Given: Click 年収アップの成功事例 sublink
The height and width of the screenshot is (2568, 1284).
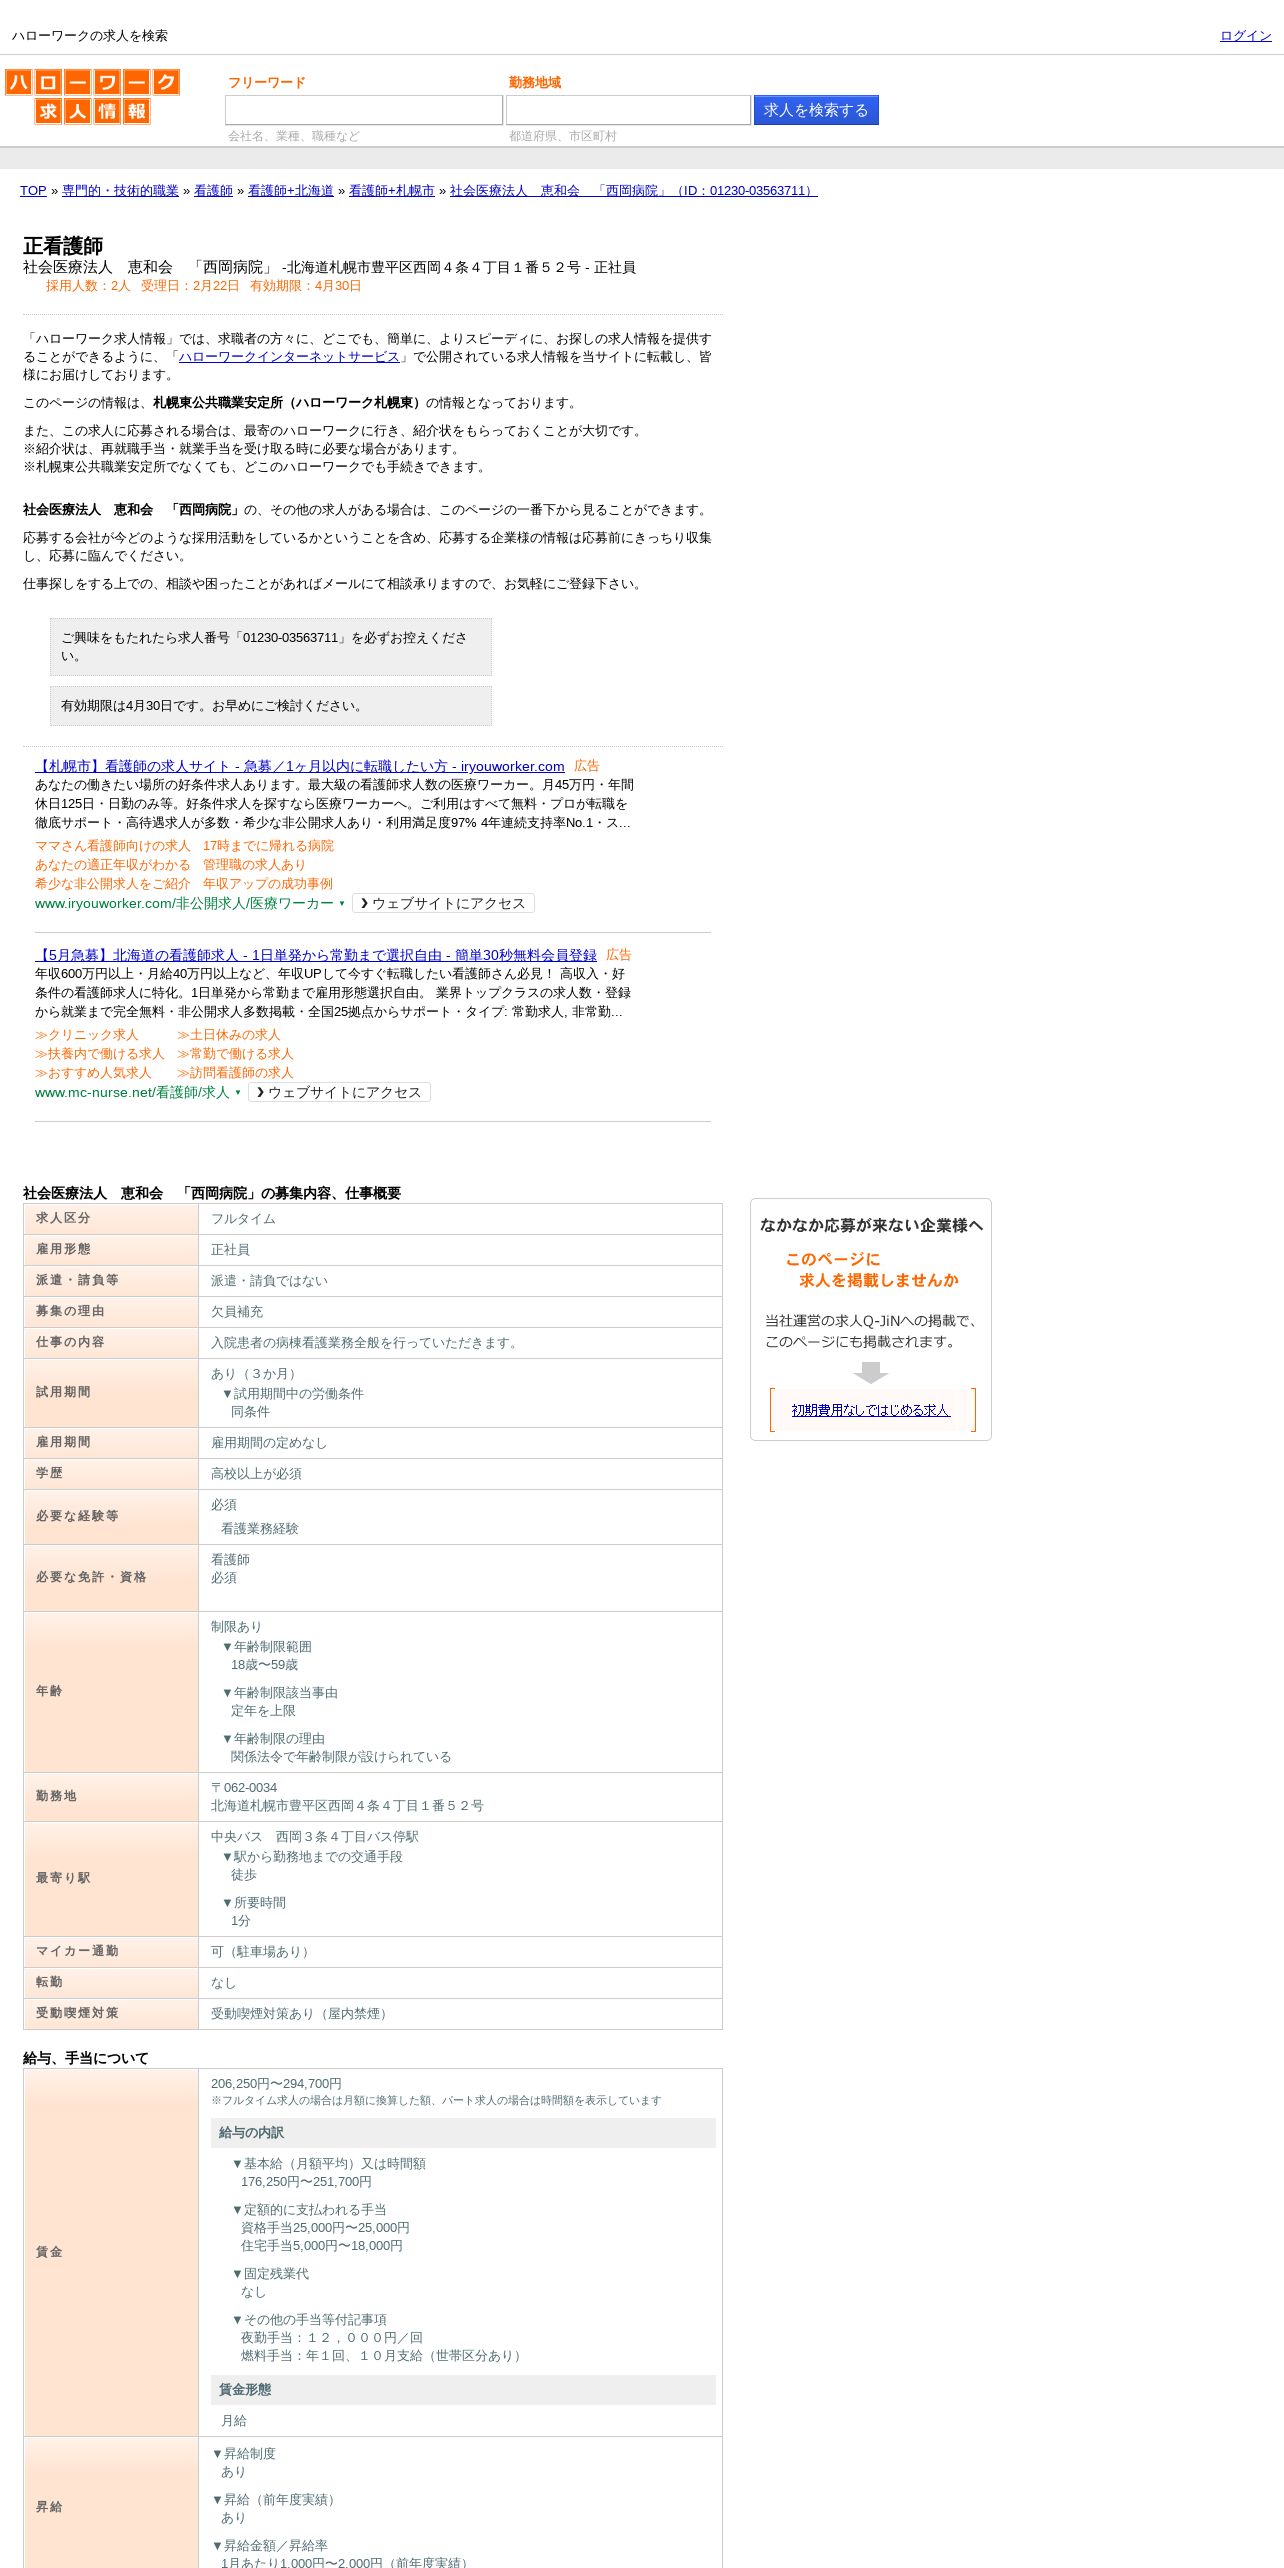Looking at the screenshot, I should [268, 884].
